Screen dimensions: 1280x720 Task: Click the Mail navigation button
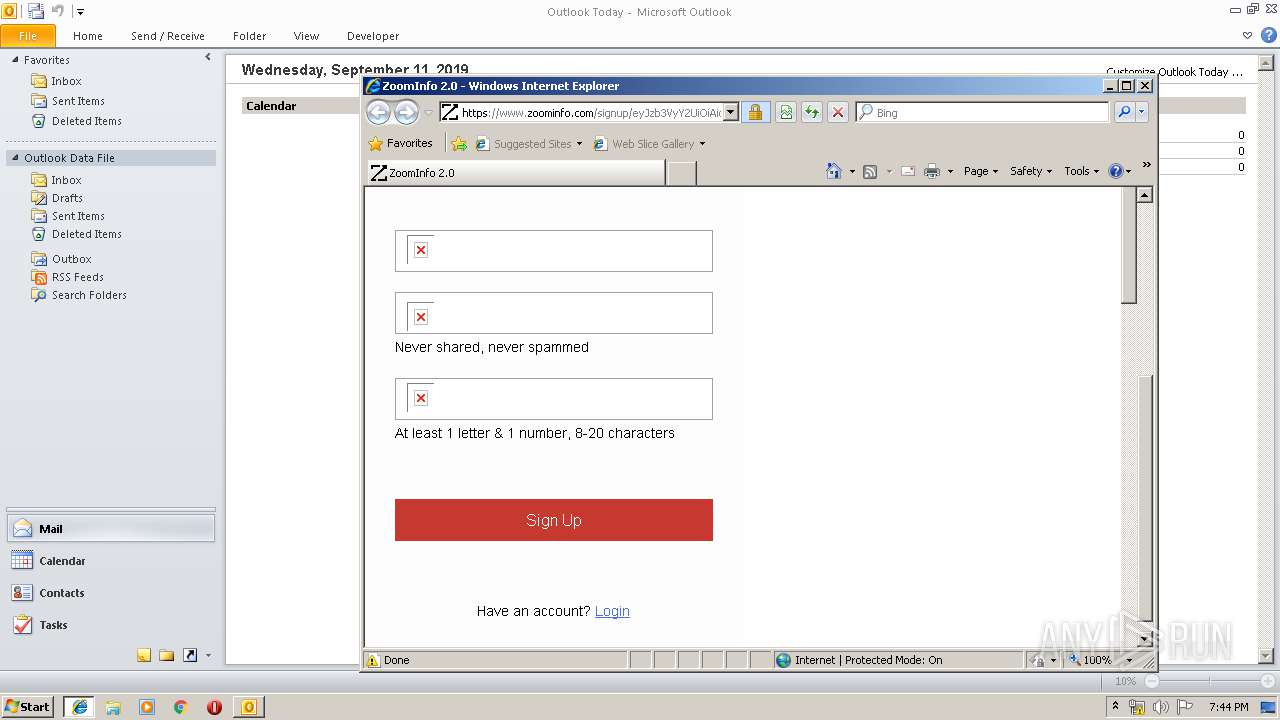(111, 529)
